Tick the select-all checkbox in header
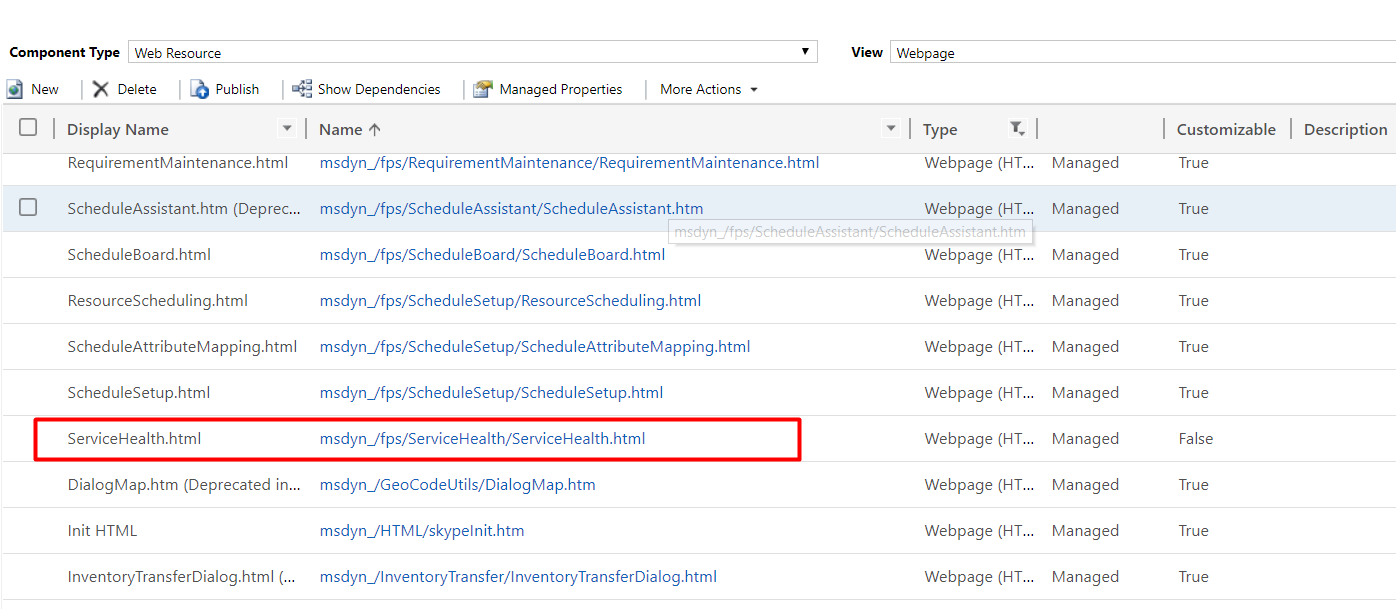Image resolution: width=1396 pixels, height=609 pixels. coord(28,127)
